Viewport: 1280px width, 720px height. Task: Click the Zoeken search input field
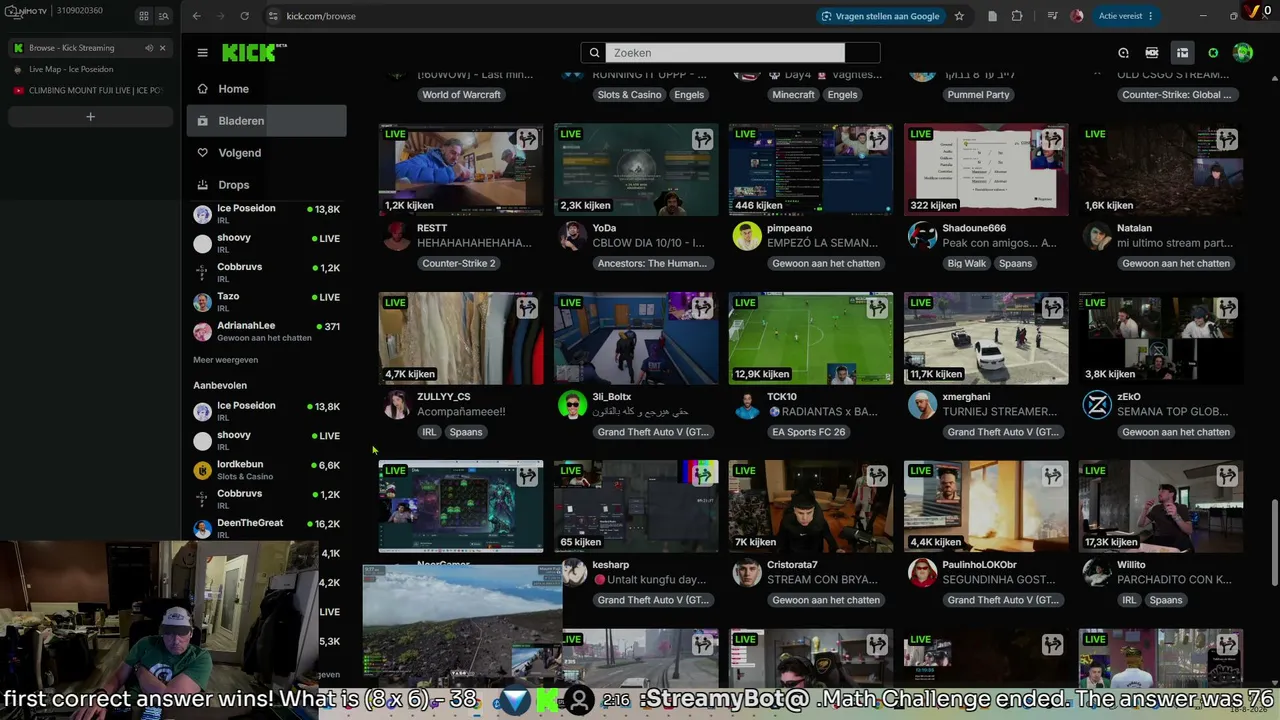726,53
